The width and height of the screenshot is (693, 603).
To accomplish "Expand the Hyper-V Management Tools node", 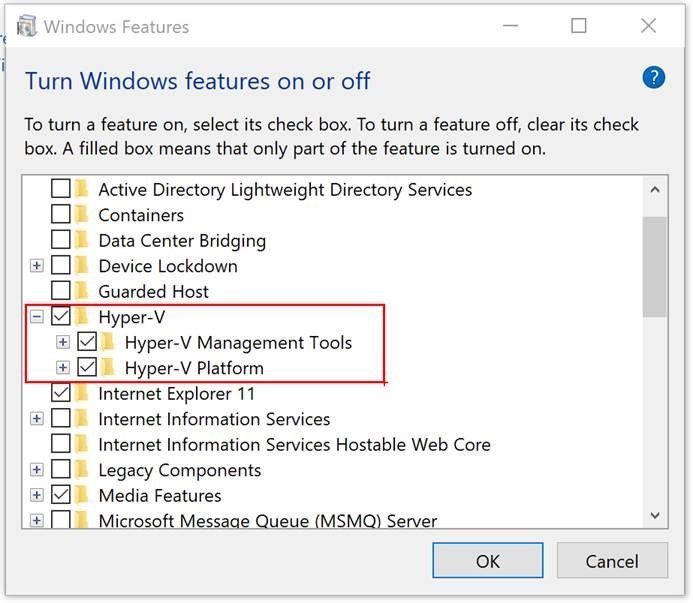I will tap(63, 343).
